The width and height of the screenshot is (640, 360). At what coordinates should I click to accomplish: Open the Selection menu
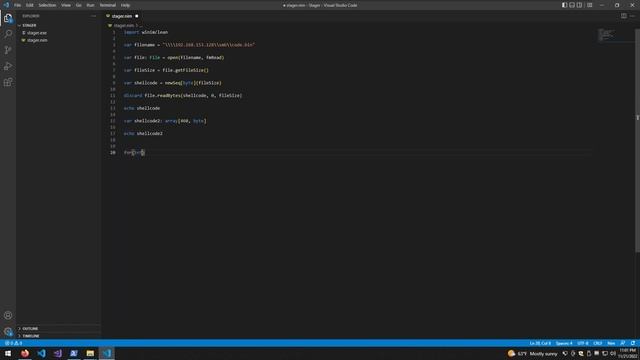point(47,5)
